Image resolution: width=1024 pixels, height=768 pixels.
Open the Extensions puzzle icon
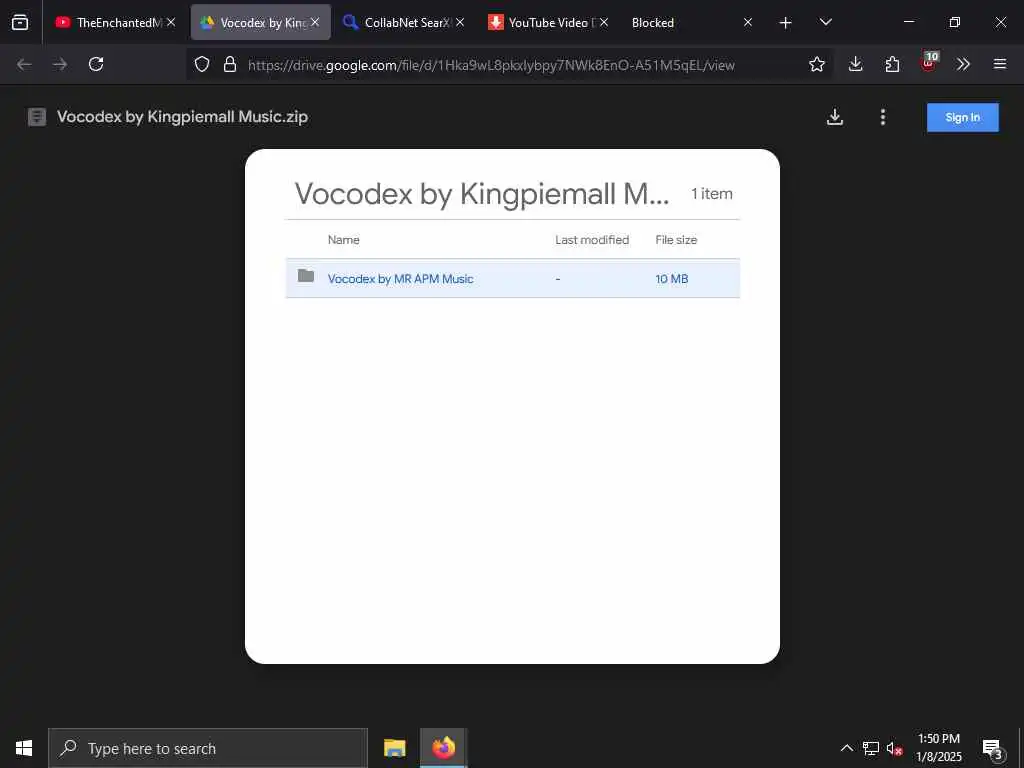tap(892, 64)
